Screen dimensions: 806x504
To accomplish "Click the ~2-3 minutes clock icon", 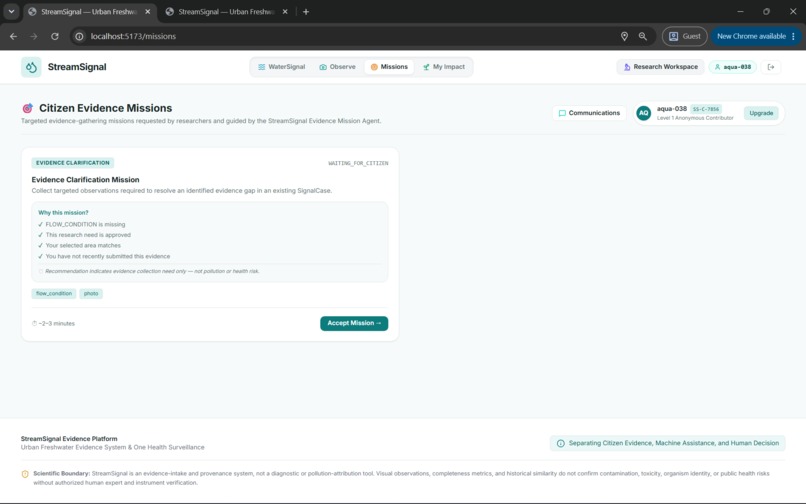I will coord(34,323).
